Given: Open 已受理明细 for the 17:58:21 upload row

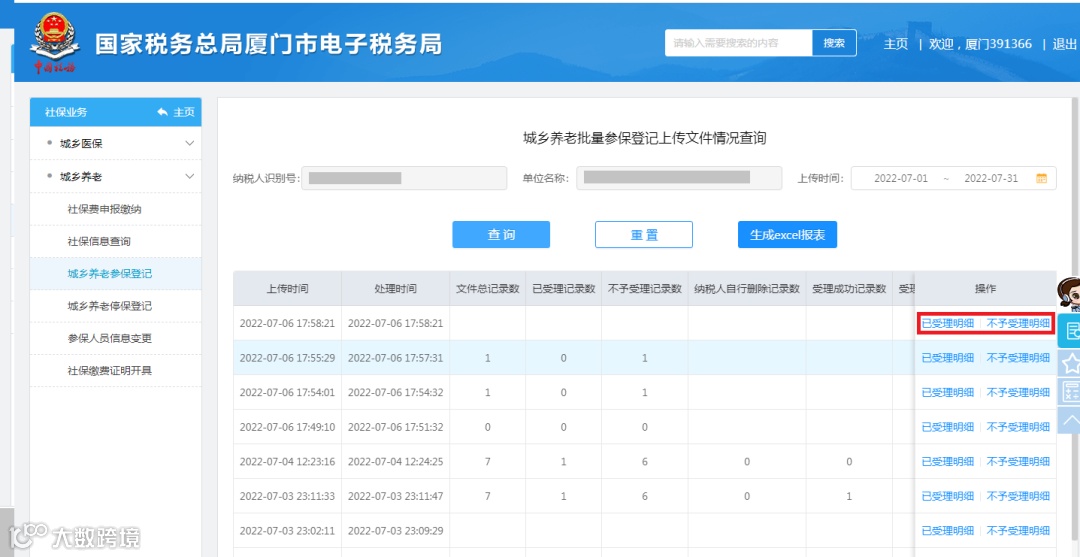Looking at the screenshot, I should pyautogui.click(x=948, y=323).
